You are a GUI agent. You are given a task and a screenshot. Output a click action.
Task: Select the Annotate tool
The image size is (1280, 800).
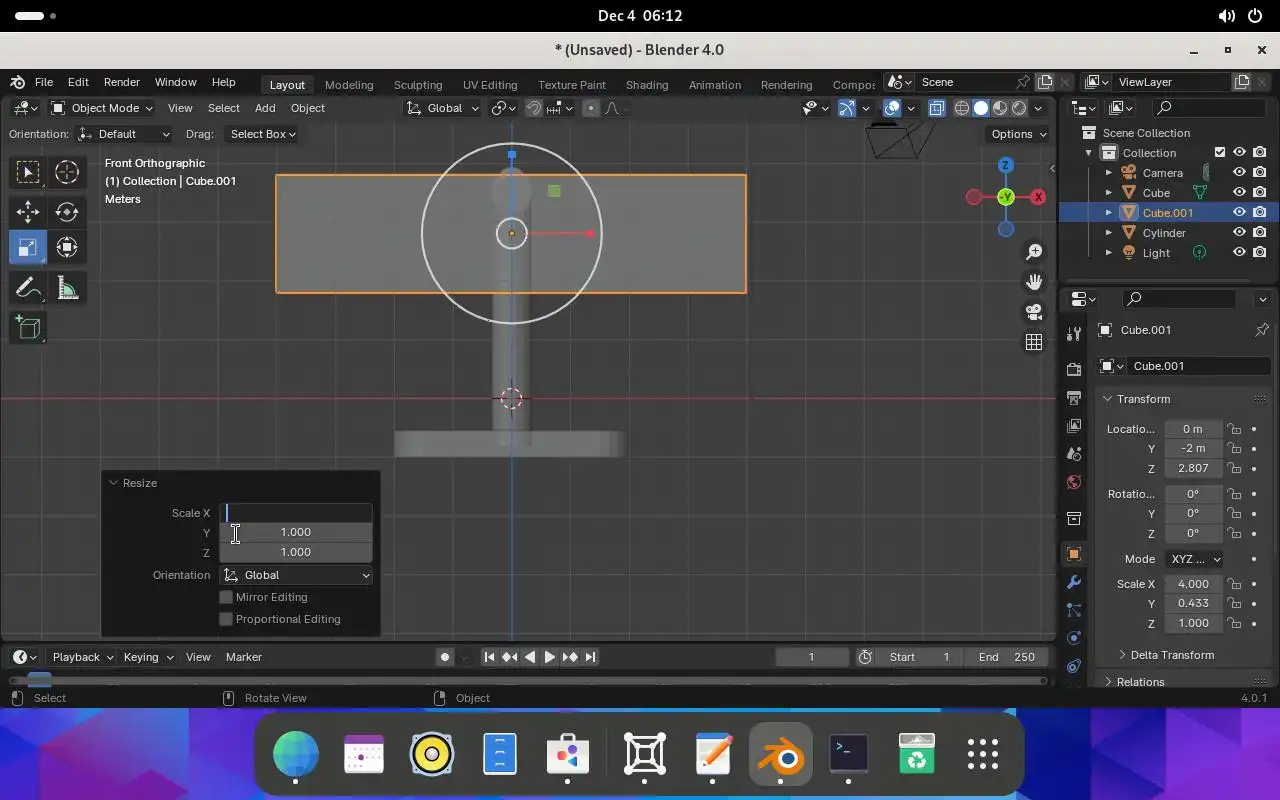click(x=28, y=289)
